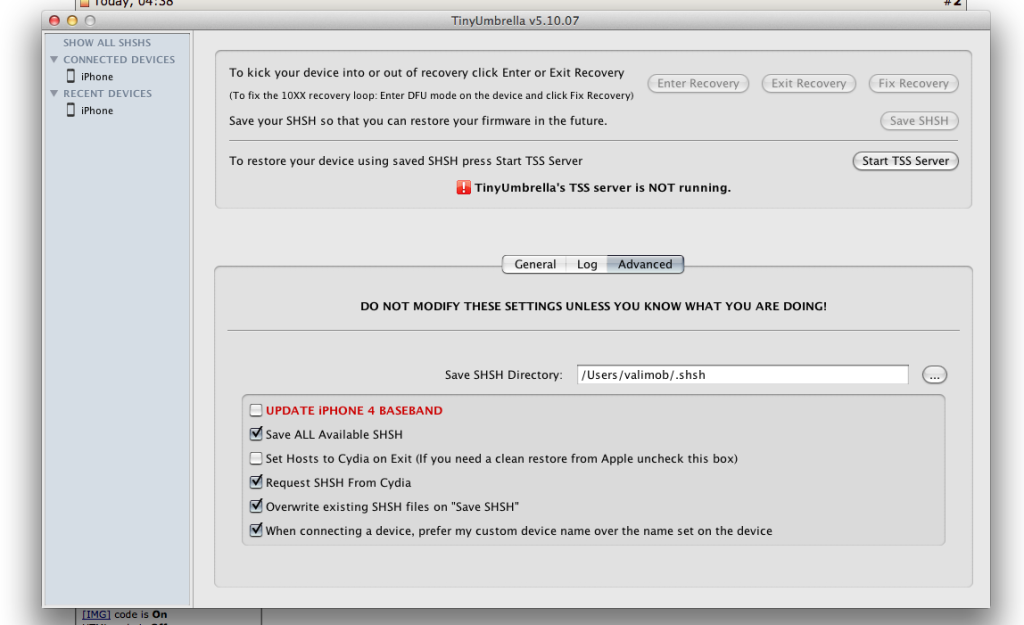Click the Save SHSH button
This screenshot has height=625, width=1024.
tap(919, 121)
